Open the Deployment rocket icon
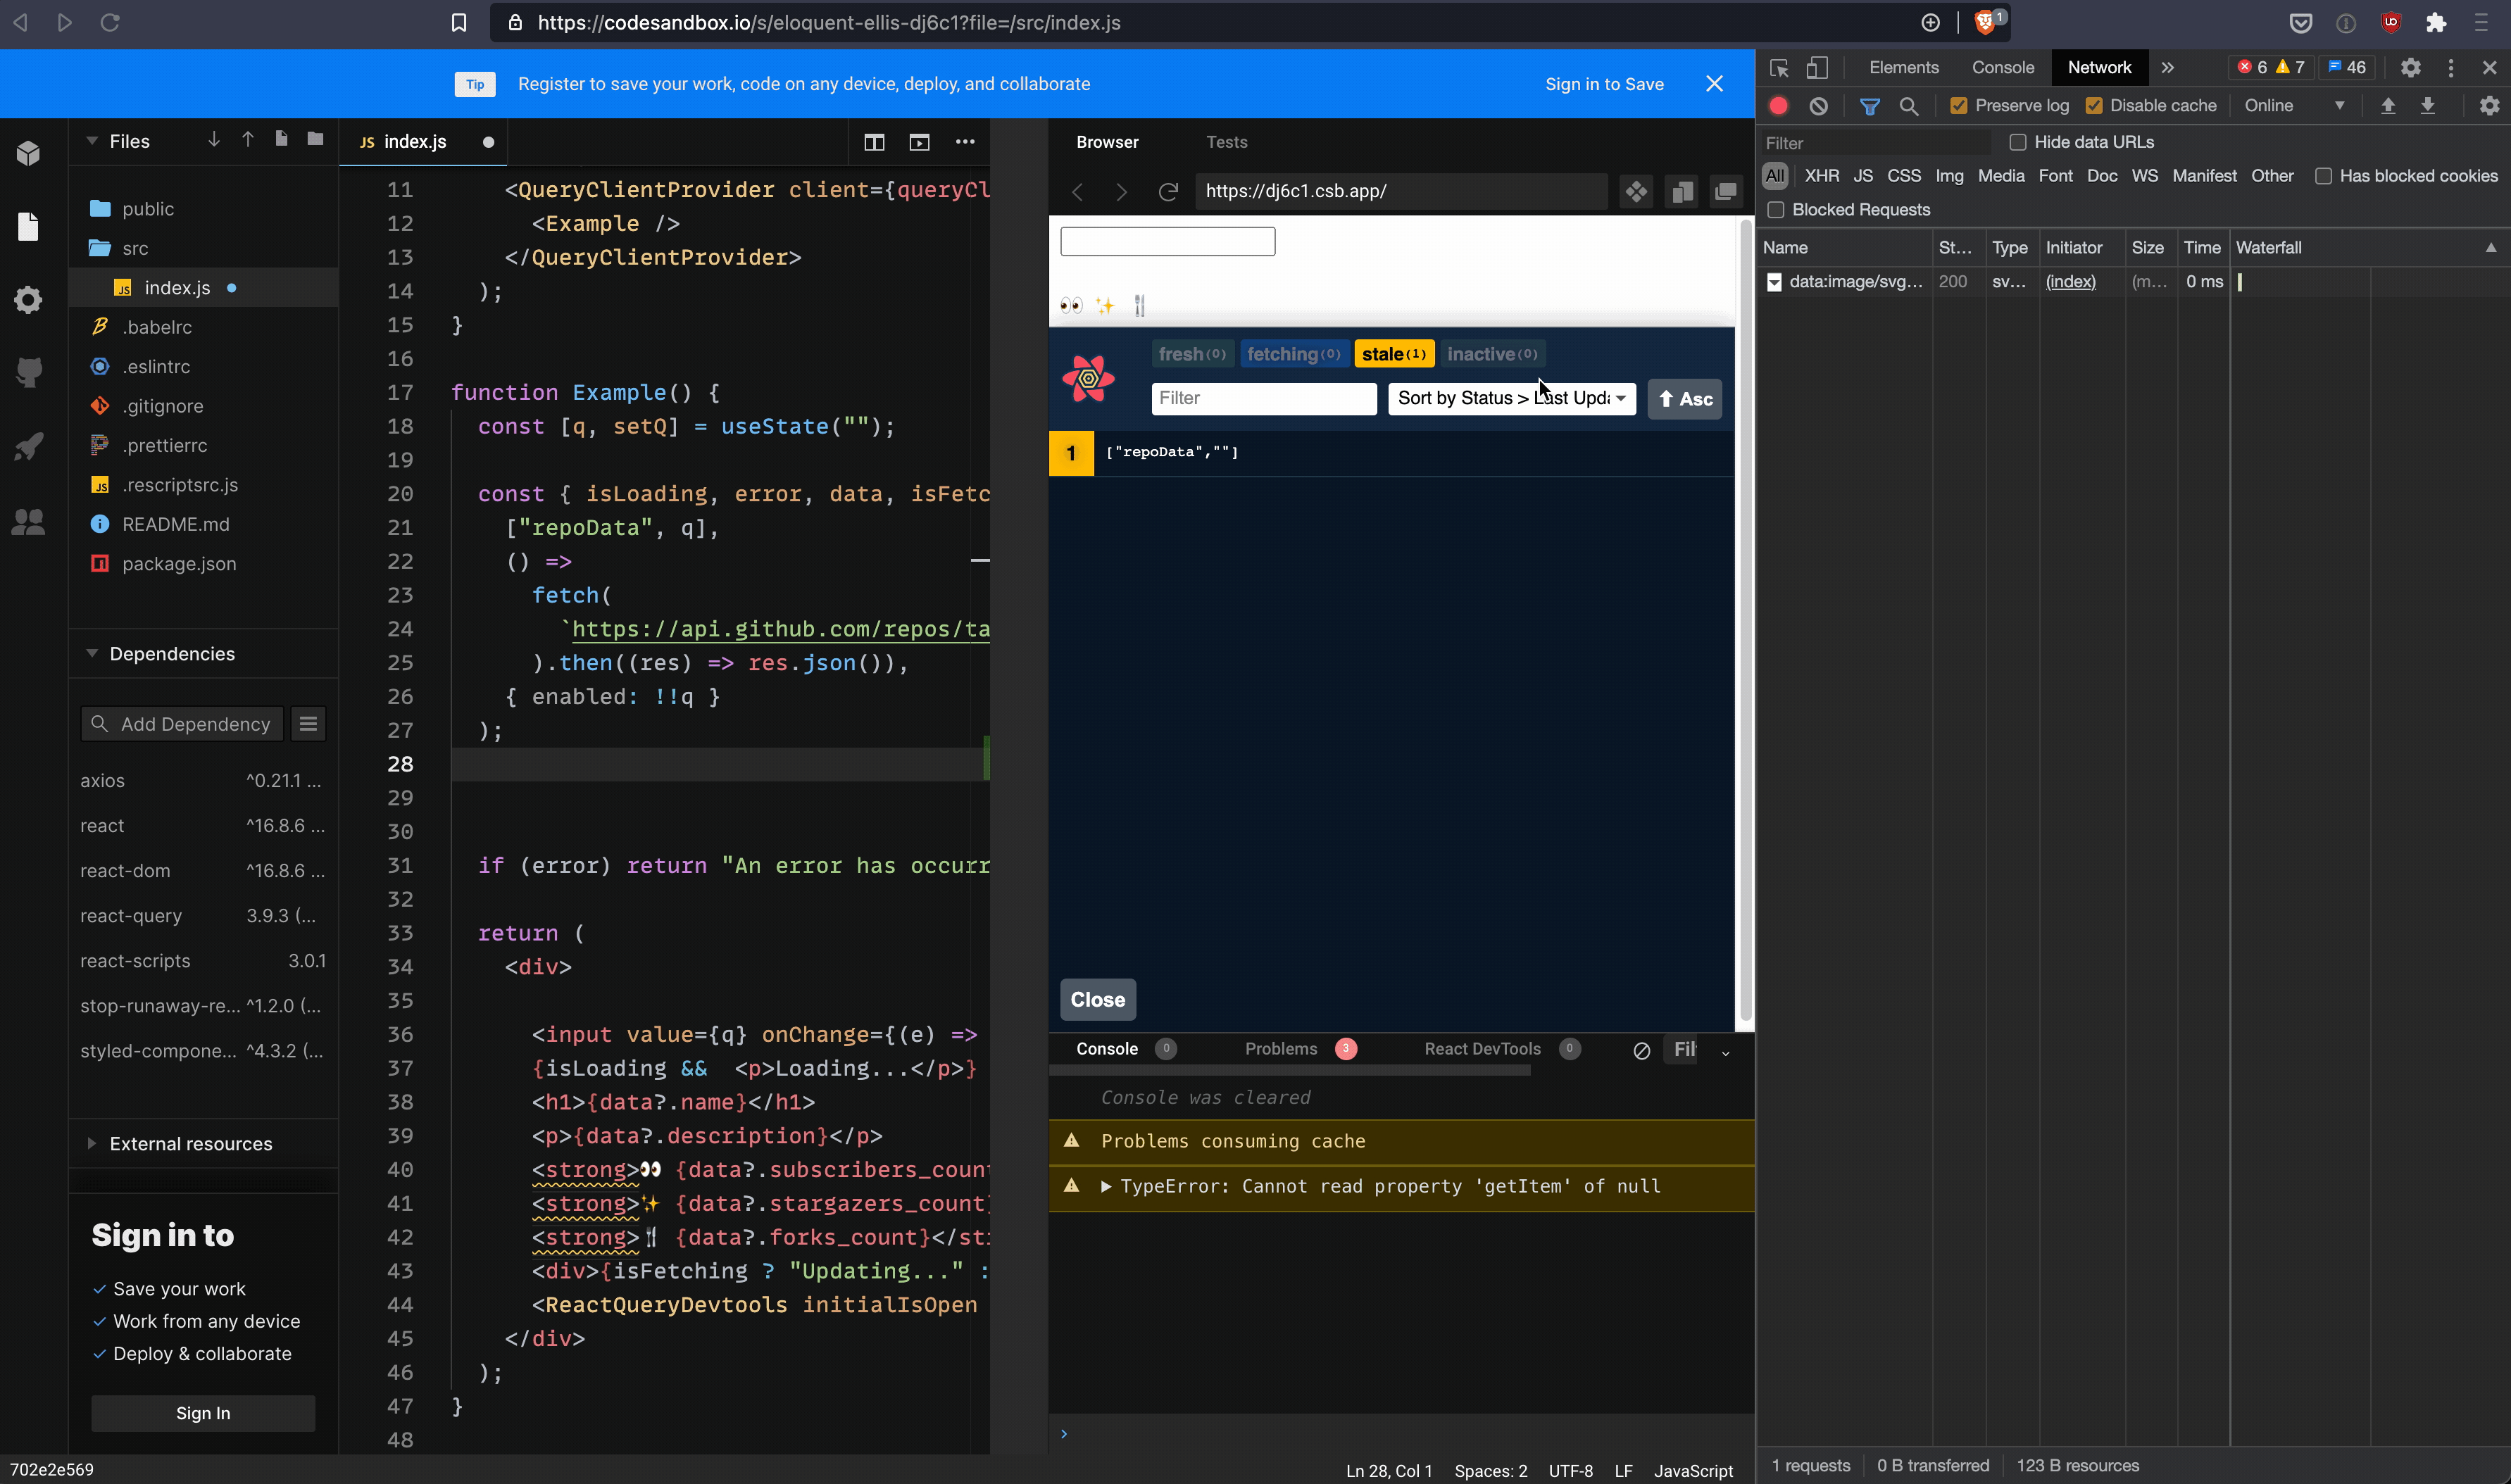This screenshot has height=1484, width=2511. coord(29,446)
